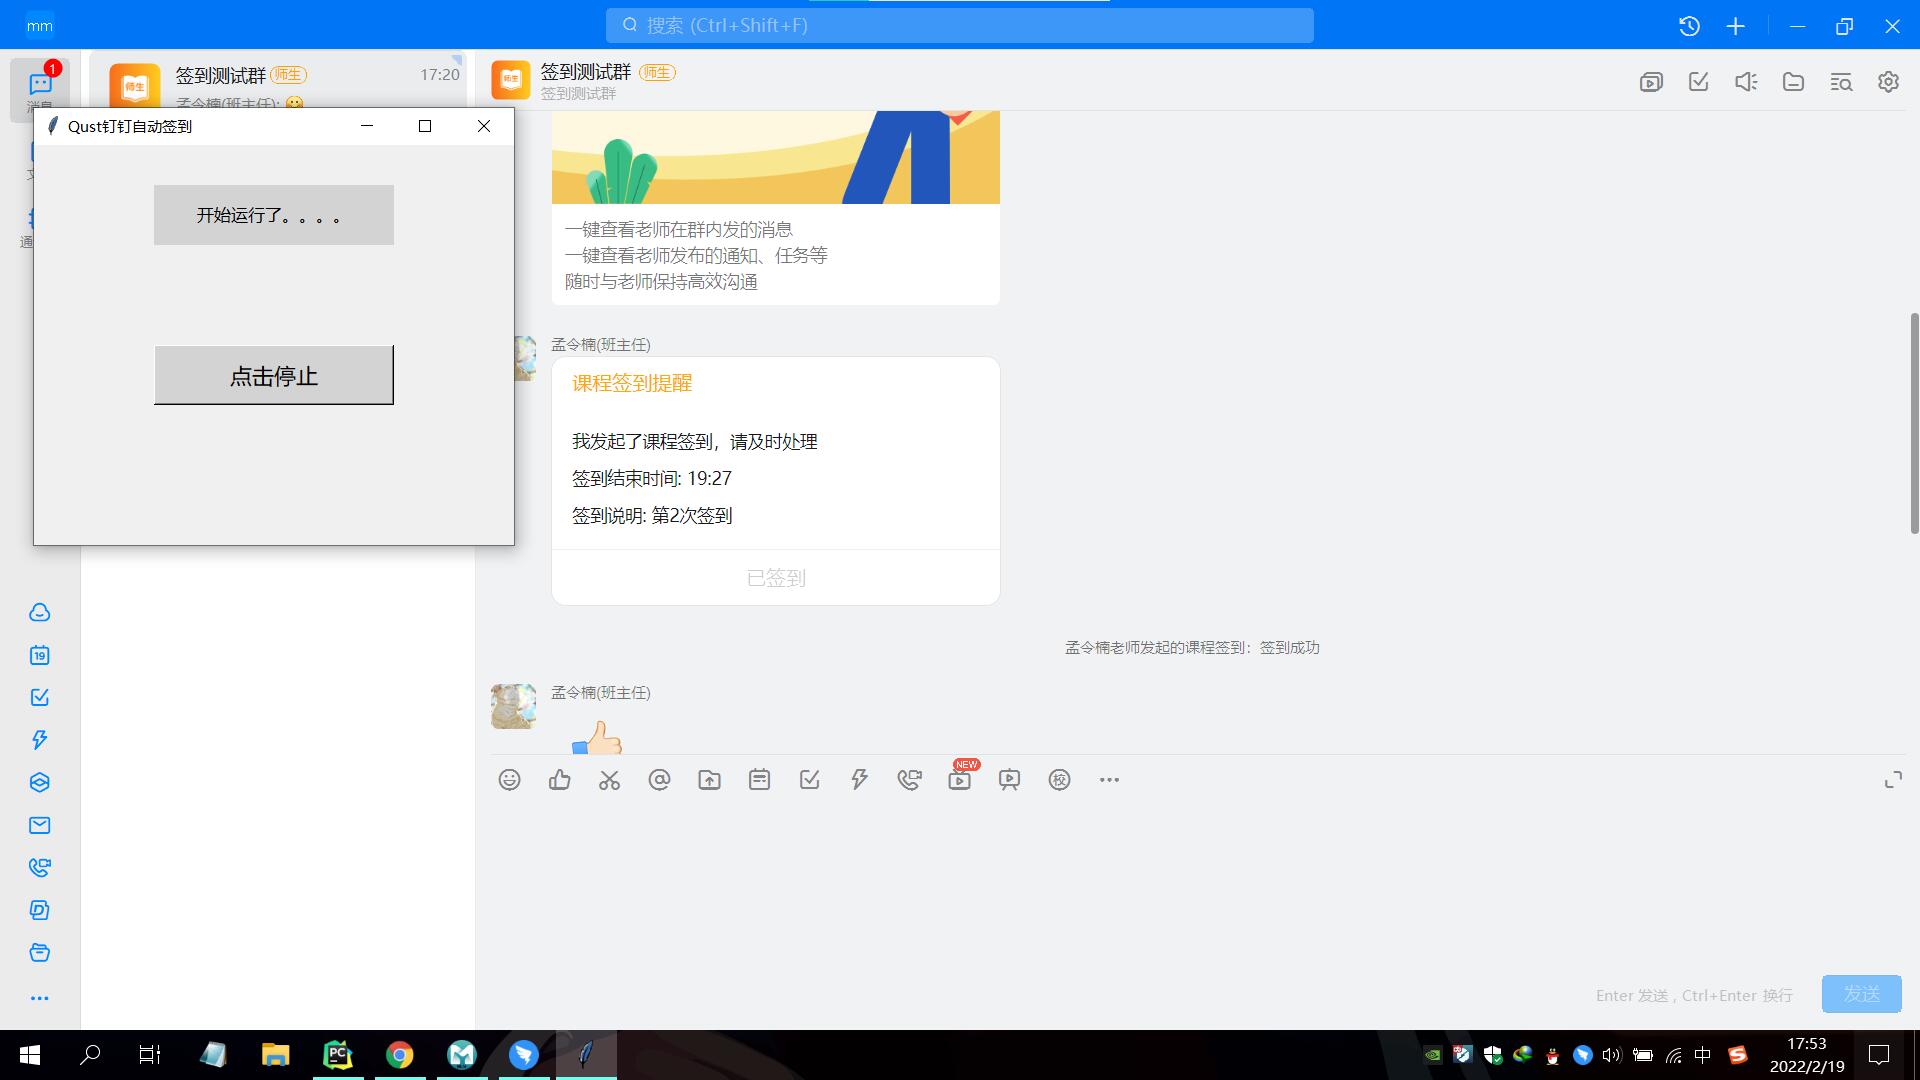Open the mail icon in left sidebar

click(40, 825)
